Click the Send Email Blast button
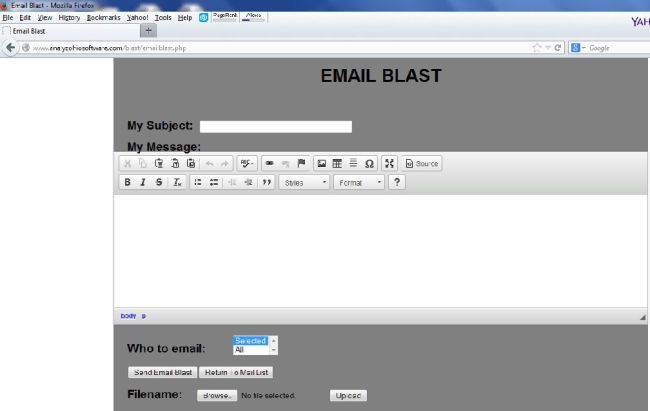This screenshot has height=411, width=650. coord(162,372)
